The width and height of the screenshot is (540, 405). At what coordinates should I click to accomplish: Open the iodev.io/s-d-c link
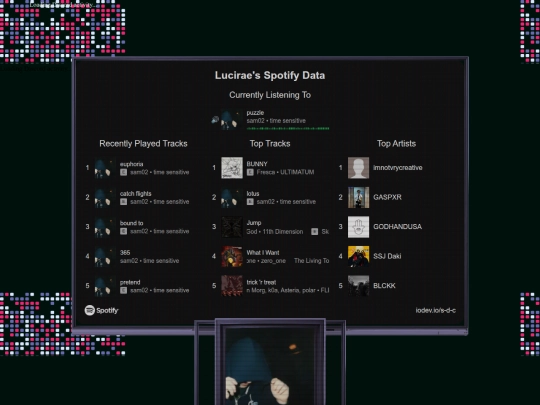click(435, 310)
